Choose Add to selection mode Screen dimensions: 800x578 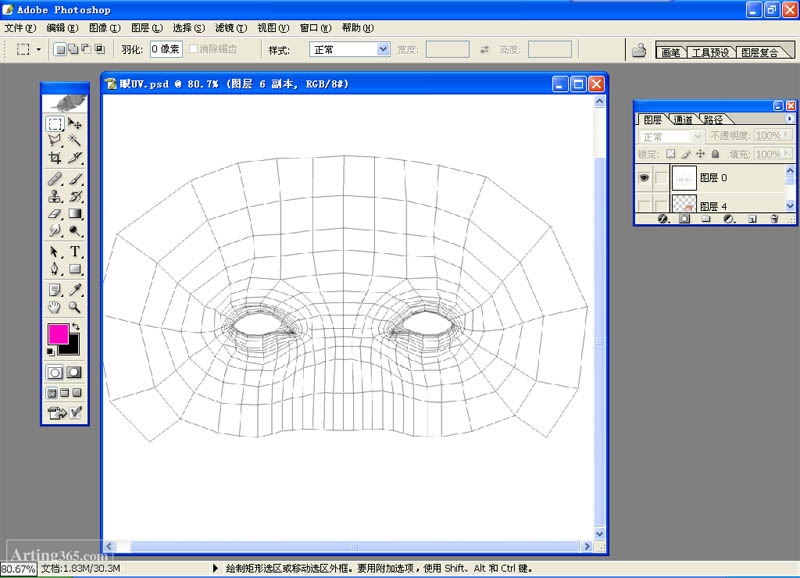click(x=73, y=49)
